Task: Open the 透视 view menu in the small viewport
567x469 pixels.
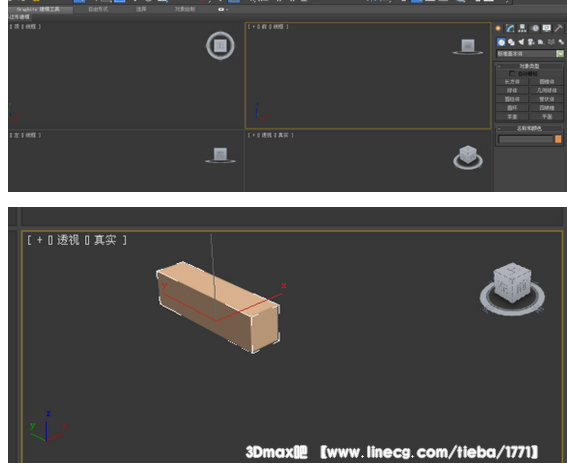Action: (x=267, y=135)
